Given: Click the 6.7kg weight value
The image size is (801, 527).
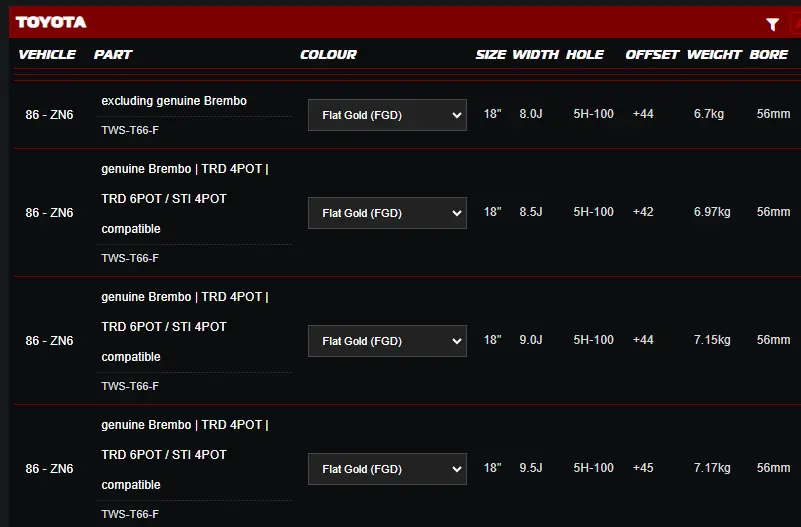Looking at the screenshot, I should (709, 114).
